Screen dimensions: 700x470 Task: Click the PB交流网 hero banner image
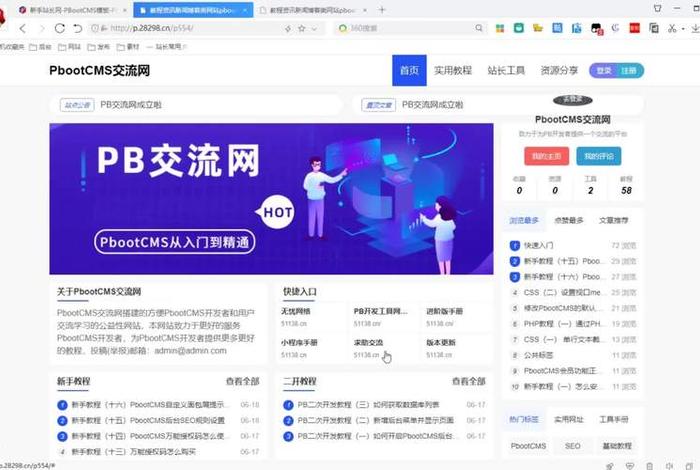tap(271, 199)
